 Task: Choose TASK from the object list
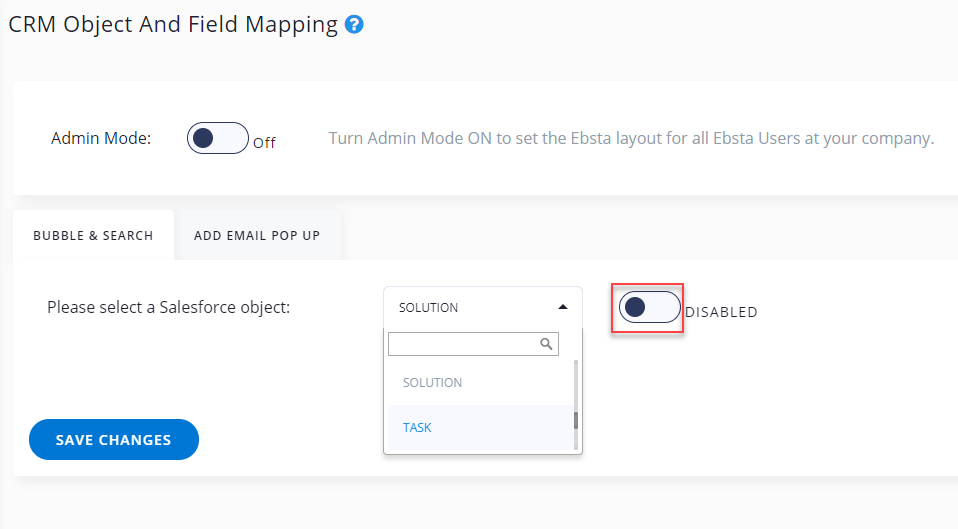[x=417, y=428]
